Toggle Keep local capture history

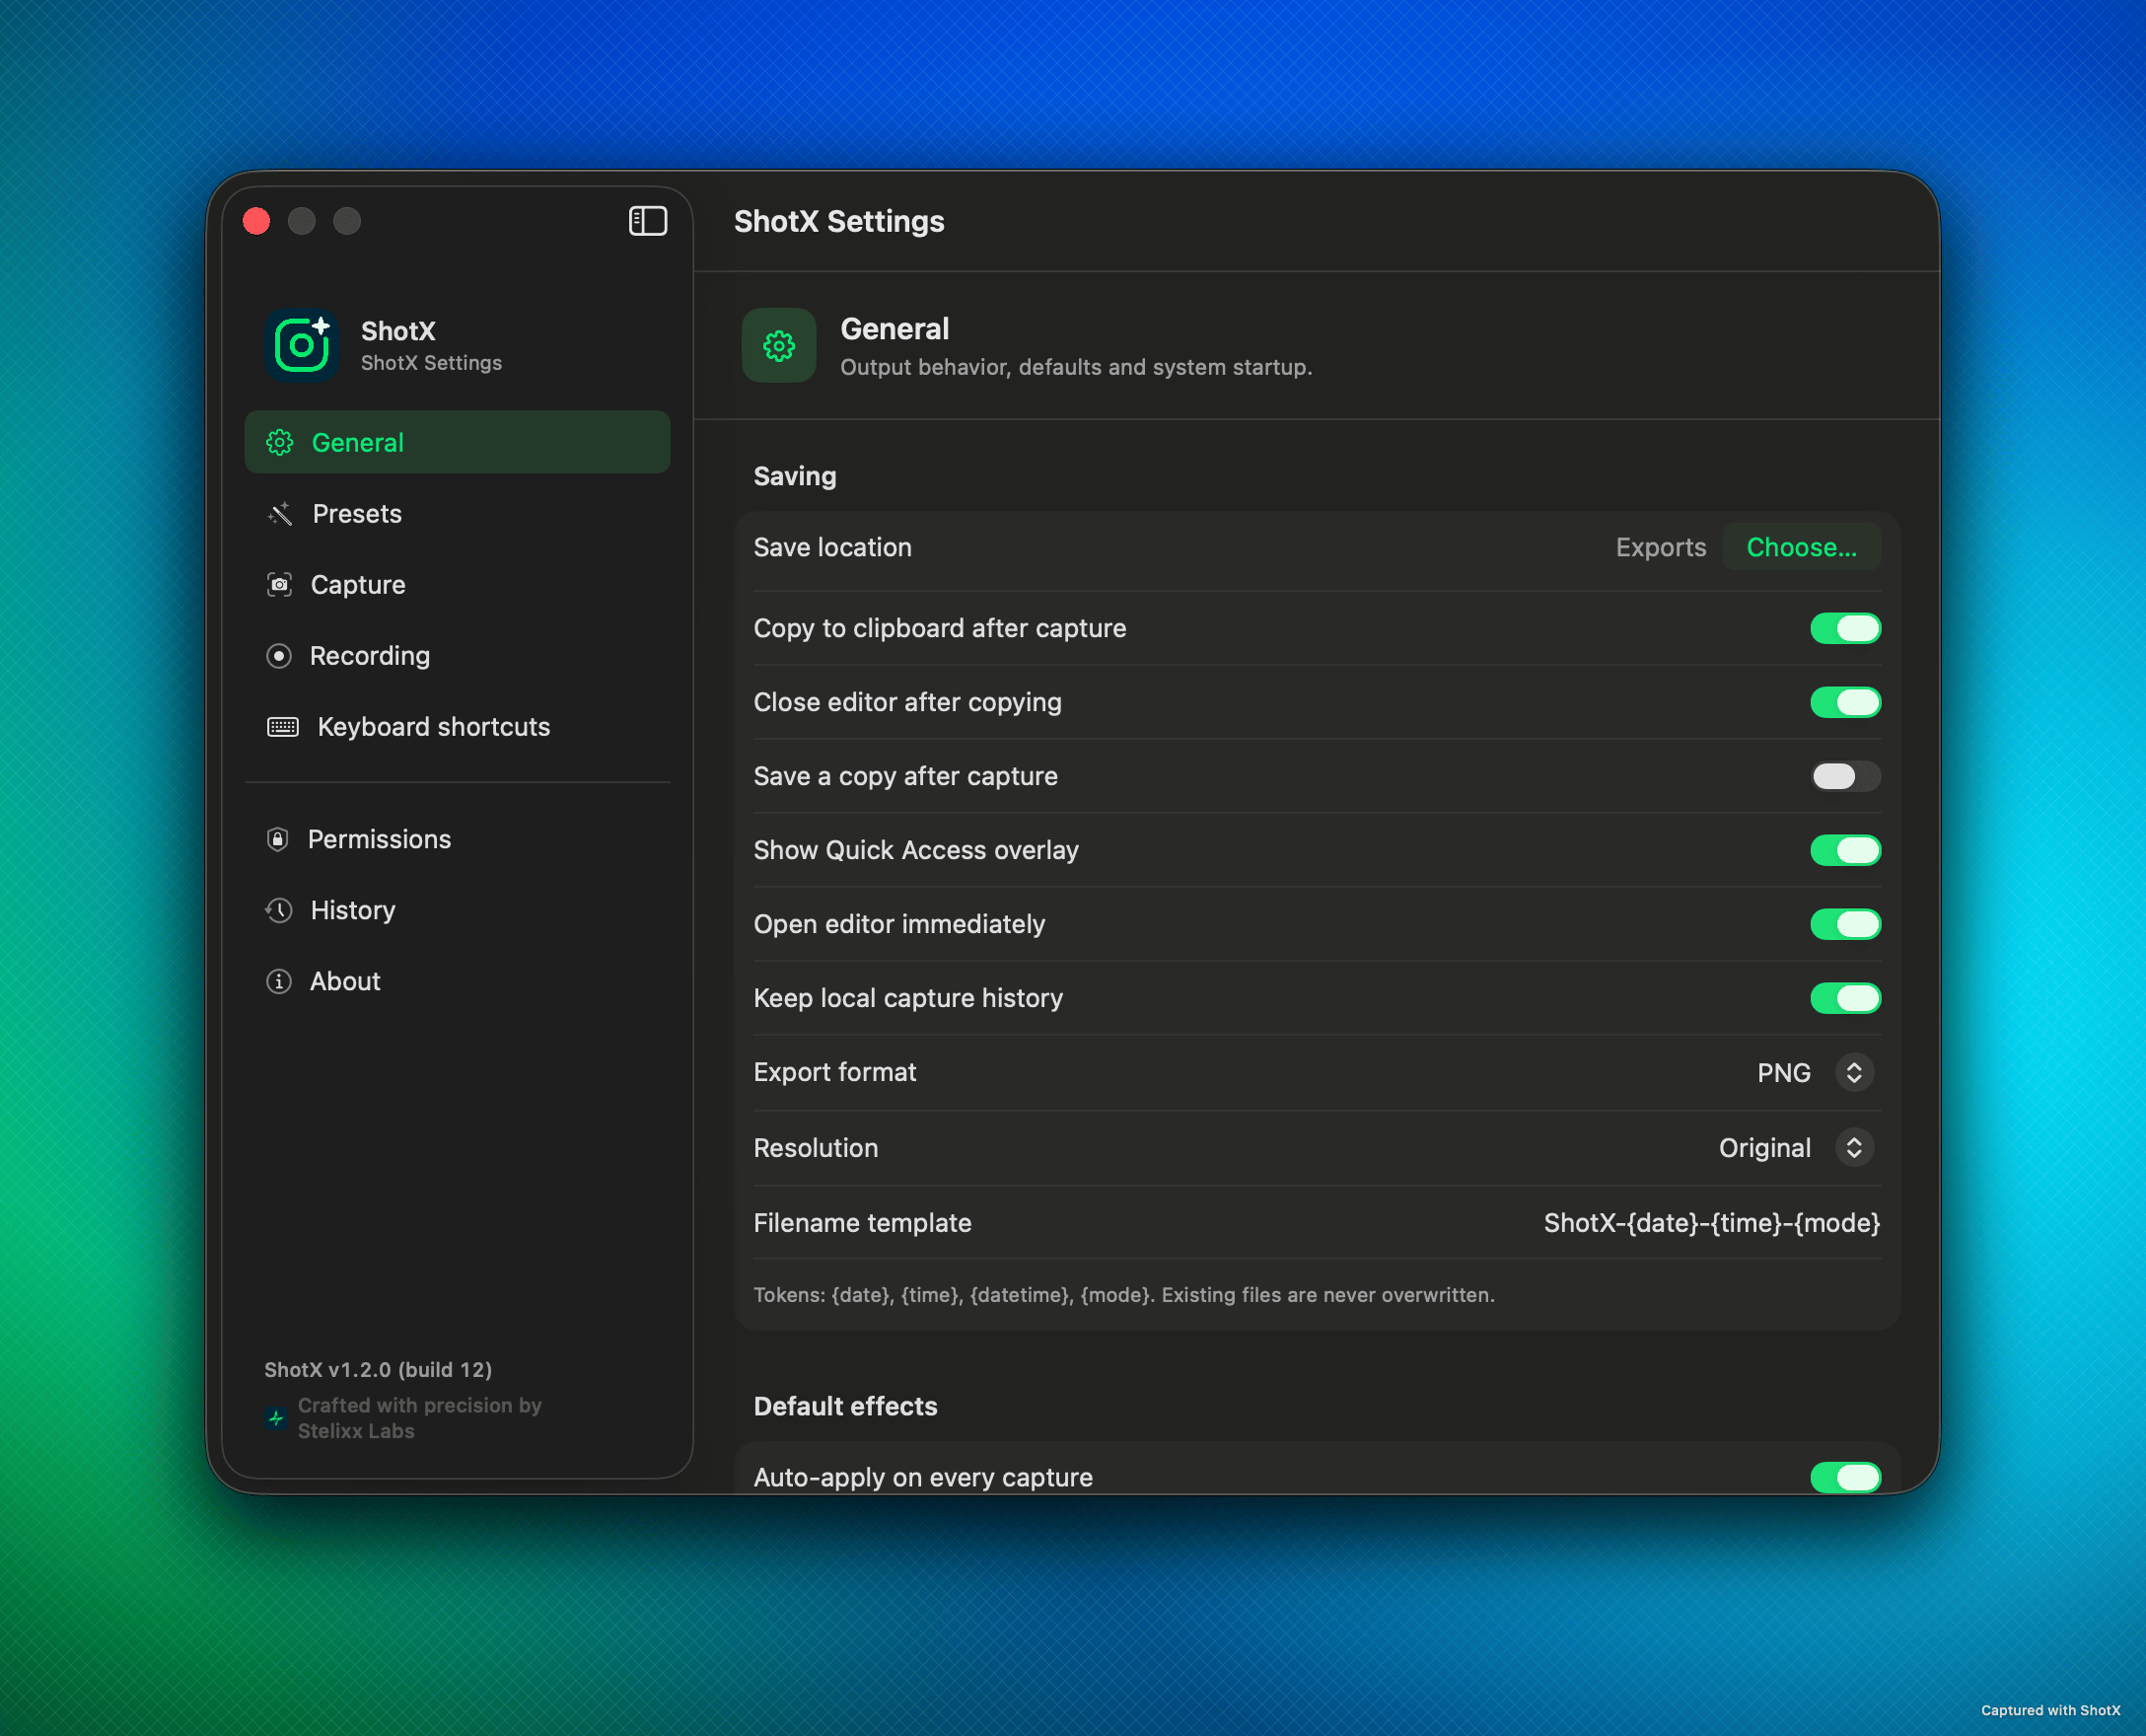click(x=1845, y=998)
